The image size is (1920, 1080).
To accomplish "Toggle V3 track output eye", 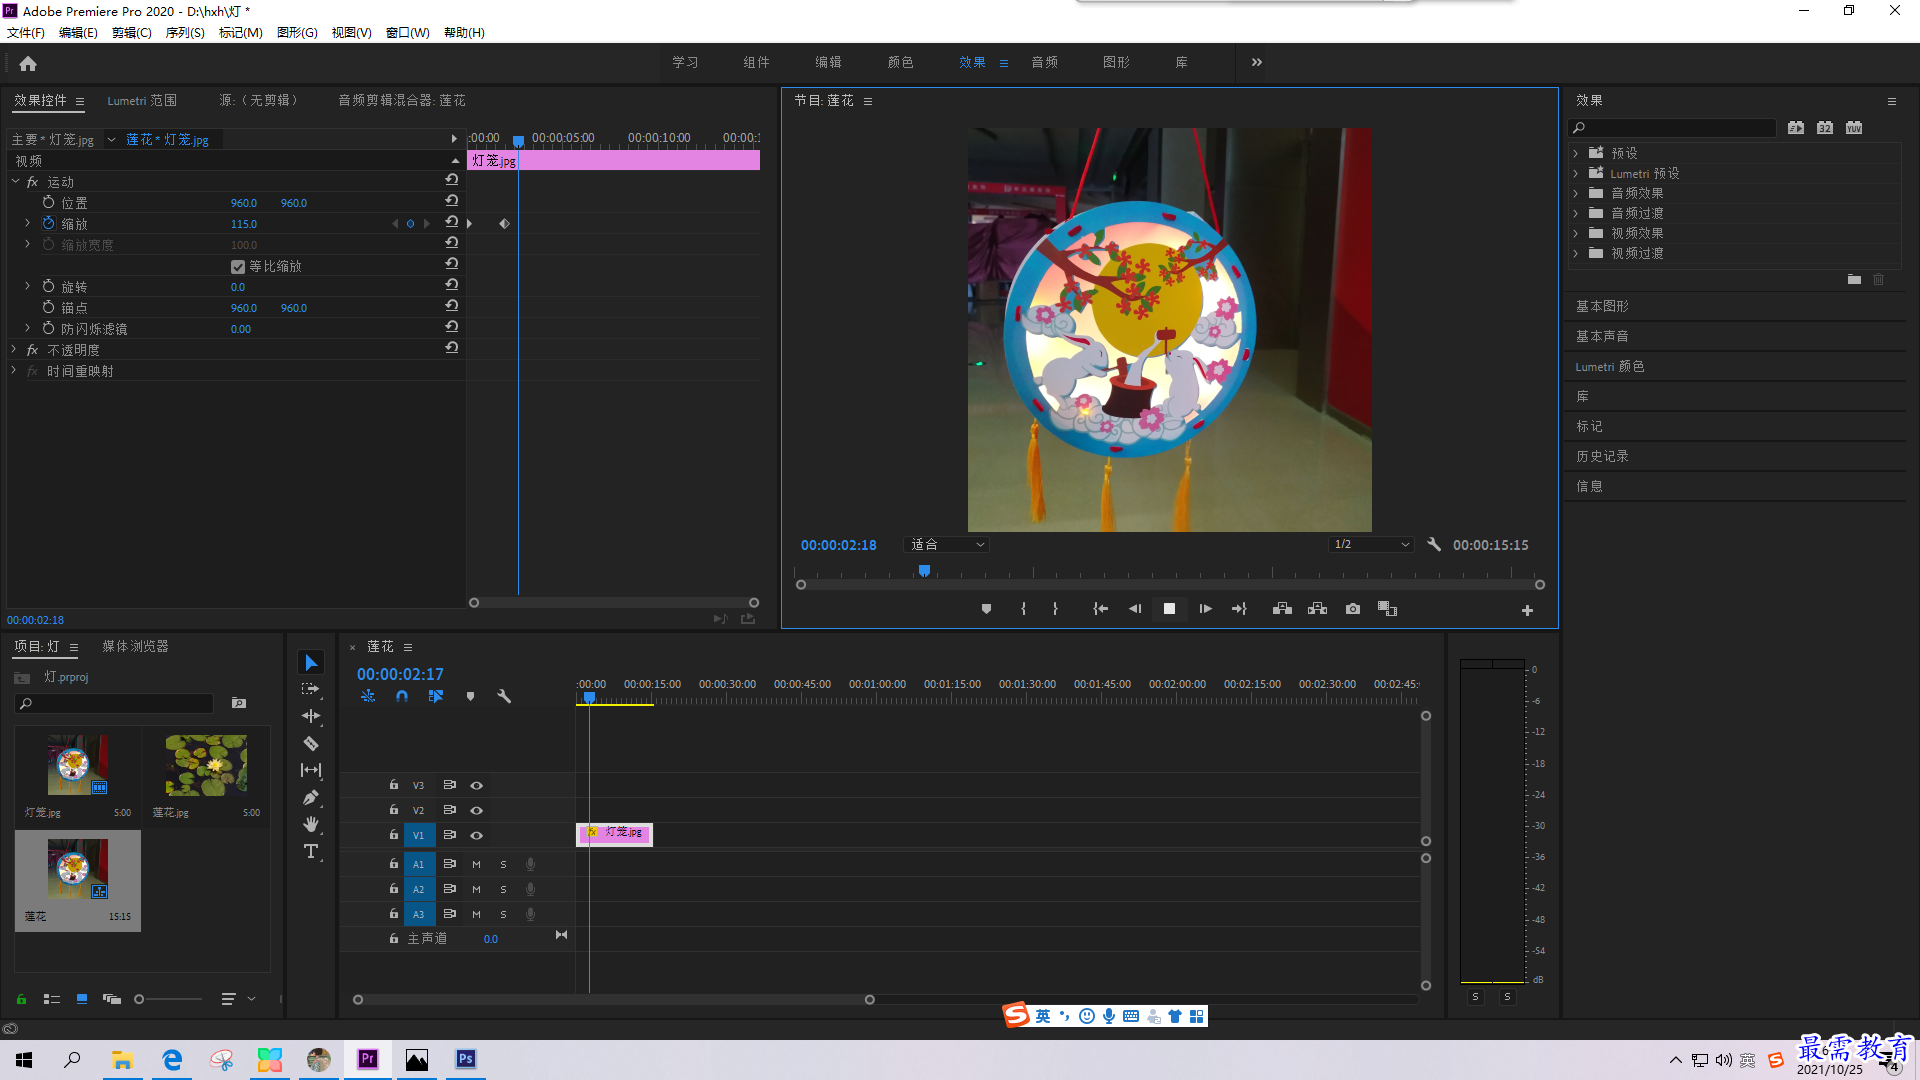I will tap(477, 785).
